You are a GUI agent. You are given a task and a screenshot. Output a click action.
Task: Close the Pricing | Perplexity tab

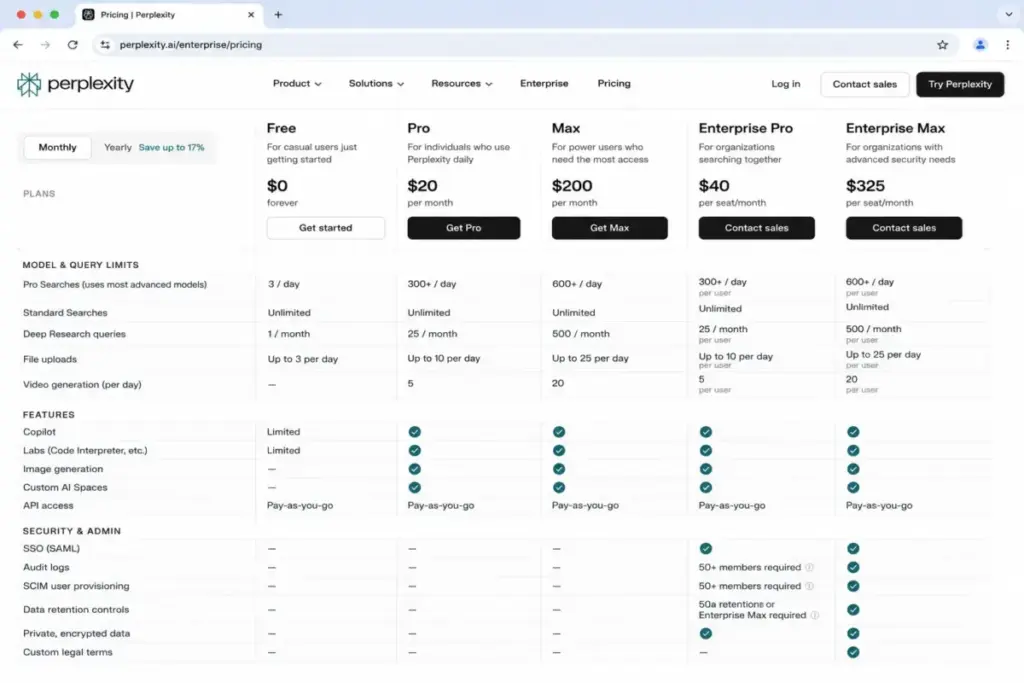coord(251,14)
